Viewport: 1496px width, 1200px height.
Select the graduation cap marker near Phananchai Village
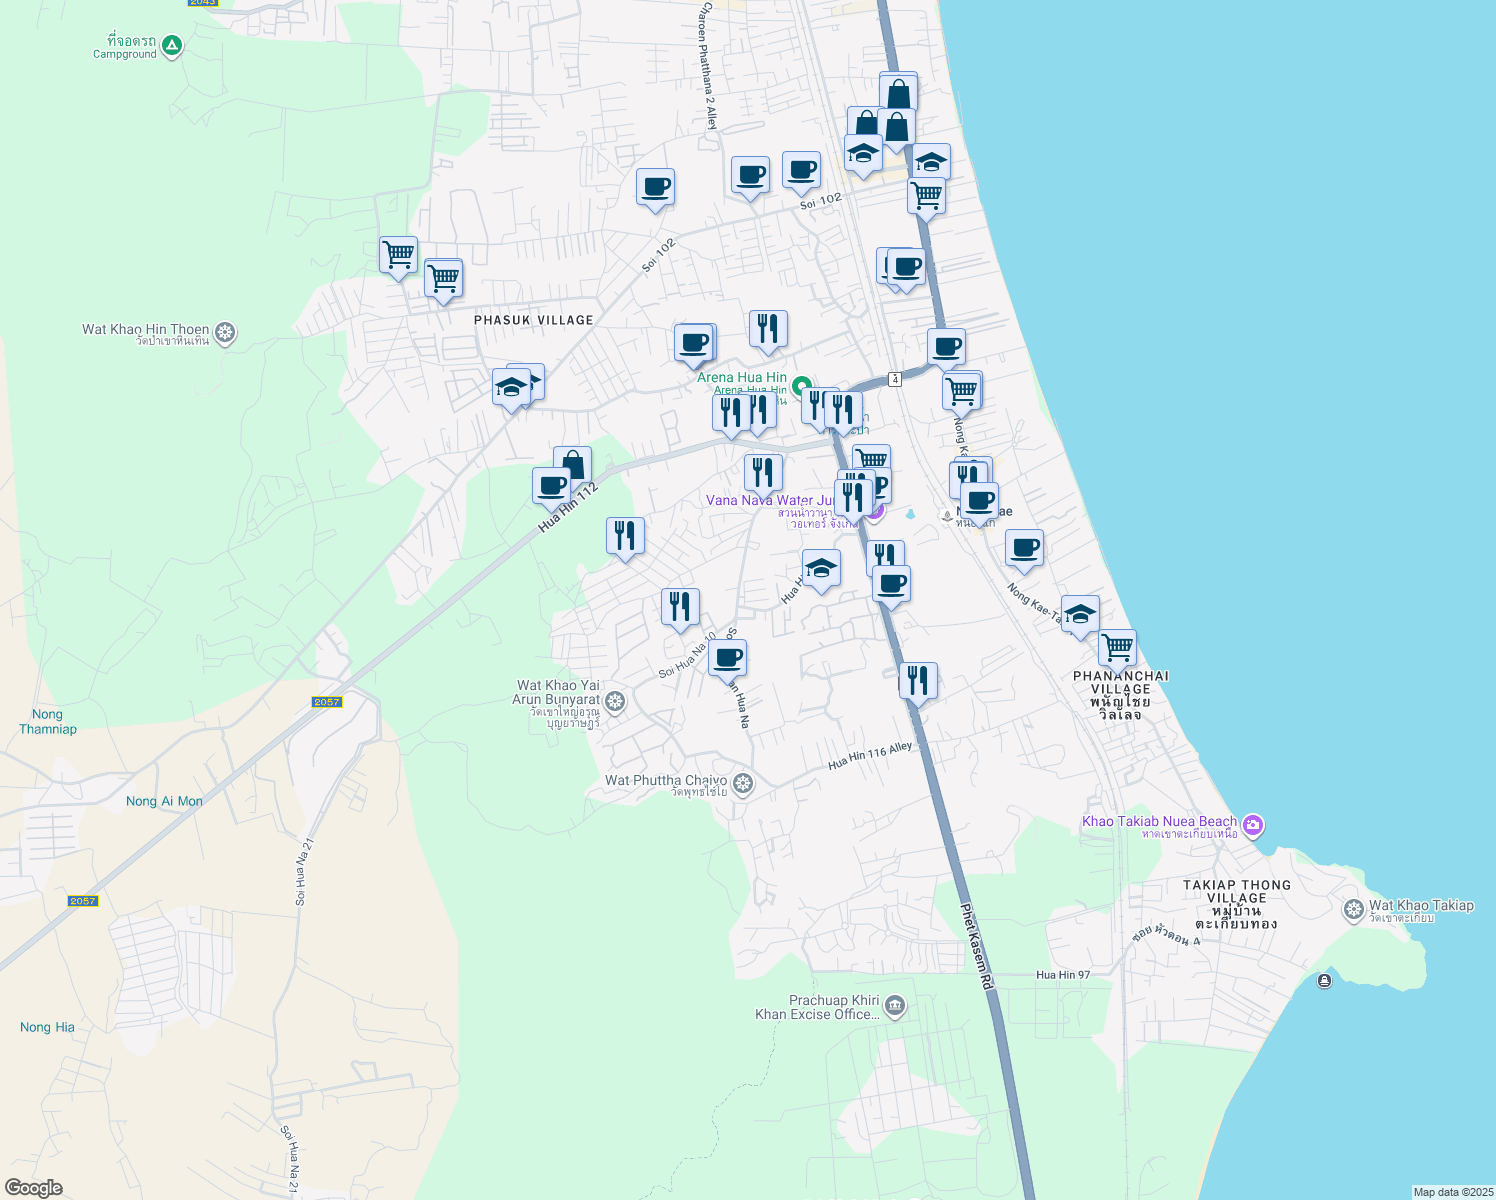tap(1079, 615)
